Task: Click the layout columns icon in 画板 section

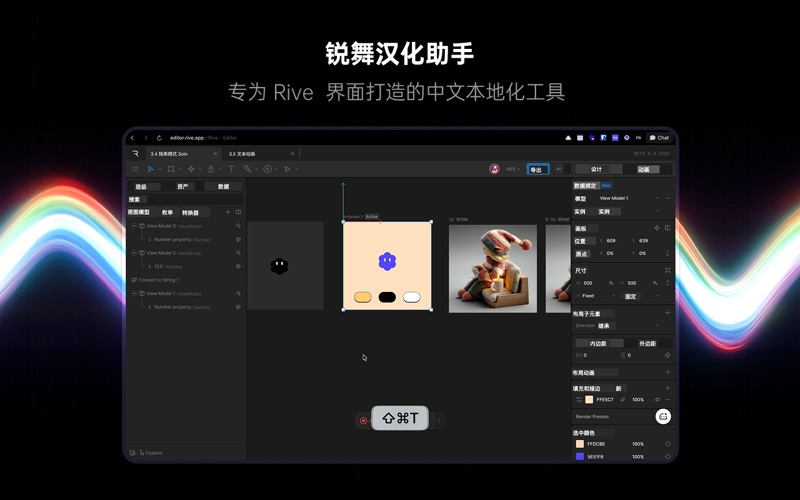Action: tap(667, 228)
